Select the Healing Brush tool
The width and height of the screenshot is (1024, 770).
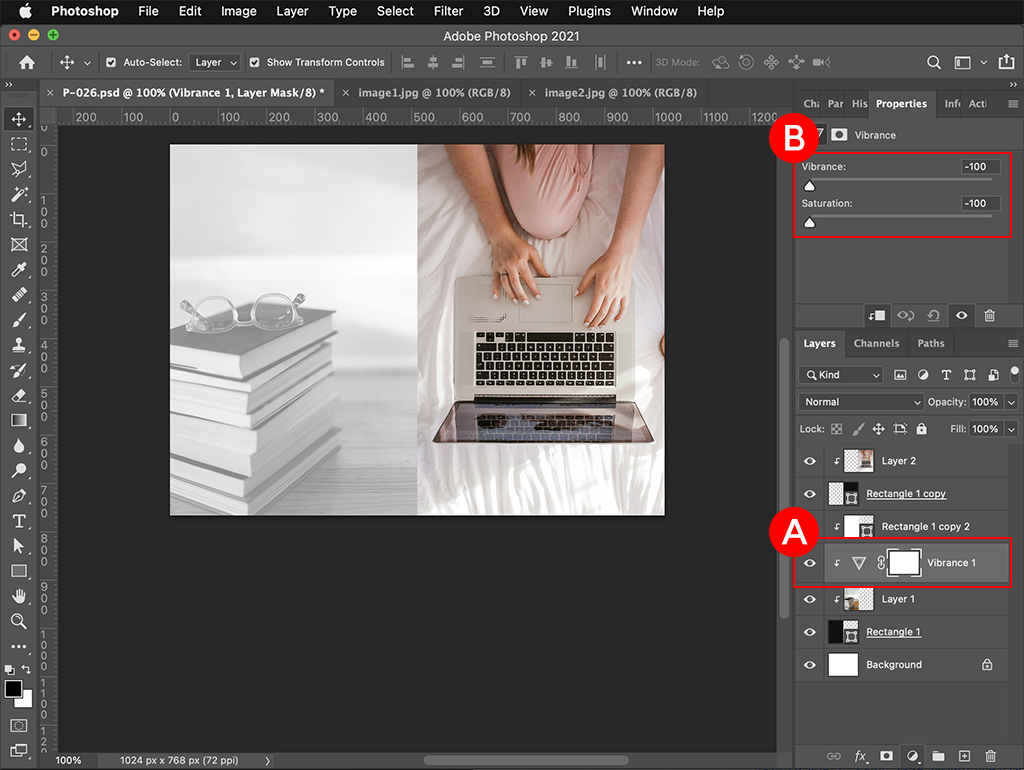pyautogui.click(x=19, y=295)
